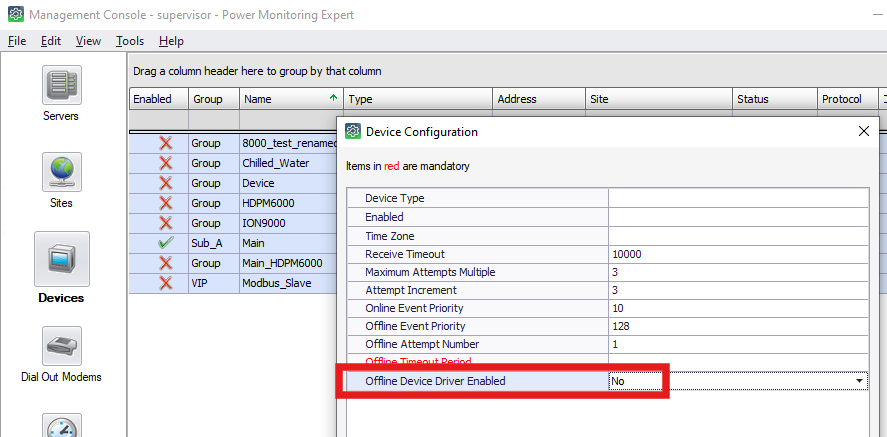The width and height of the screenshot is (887, 437).
Task: Click Offline Event Priority value 128
Action: tap(738, 326)
